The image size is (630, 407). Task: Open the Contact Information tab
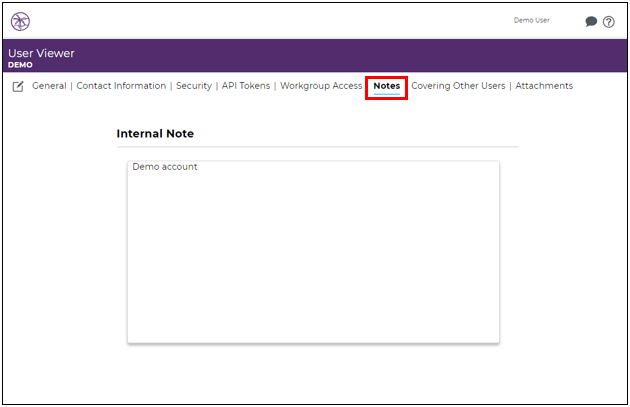pos(121,86)
